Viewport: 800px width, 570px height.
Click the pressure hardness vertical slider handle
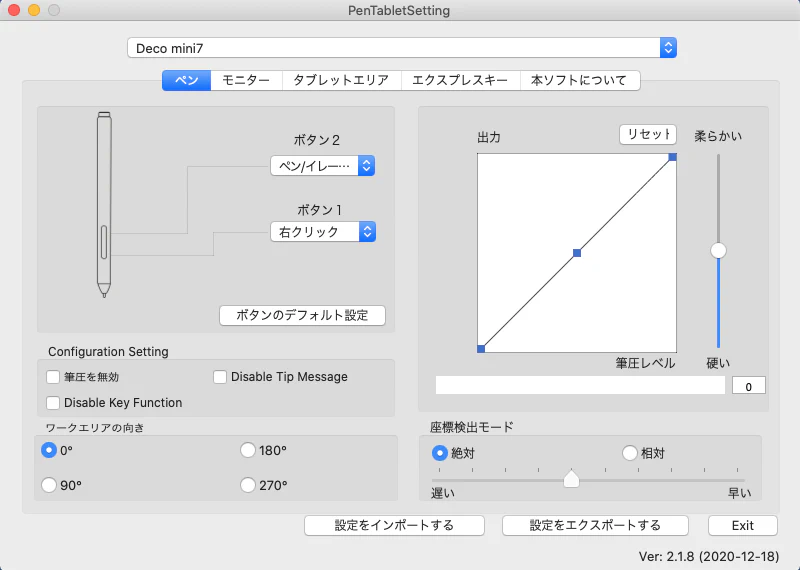point(718,251)
